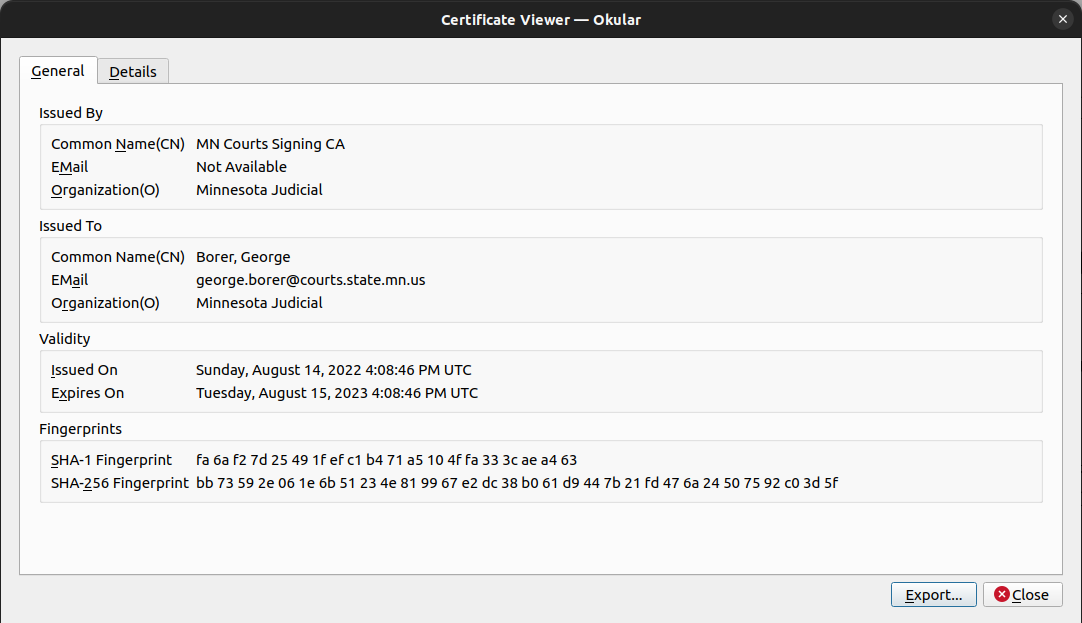Image resolution: width=1082 pixels, height=623 pixels.
Task: Click the red X icon on the Close button
Action: click(1002, 594)
